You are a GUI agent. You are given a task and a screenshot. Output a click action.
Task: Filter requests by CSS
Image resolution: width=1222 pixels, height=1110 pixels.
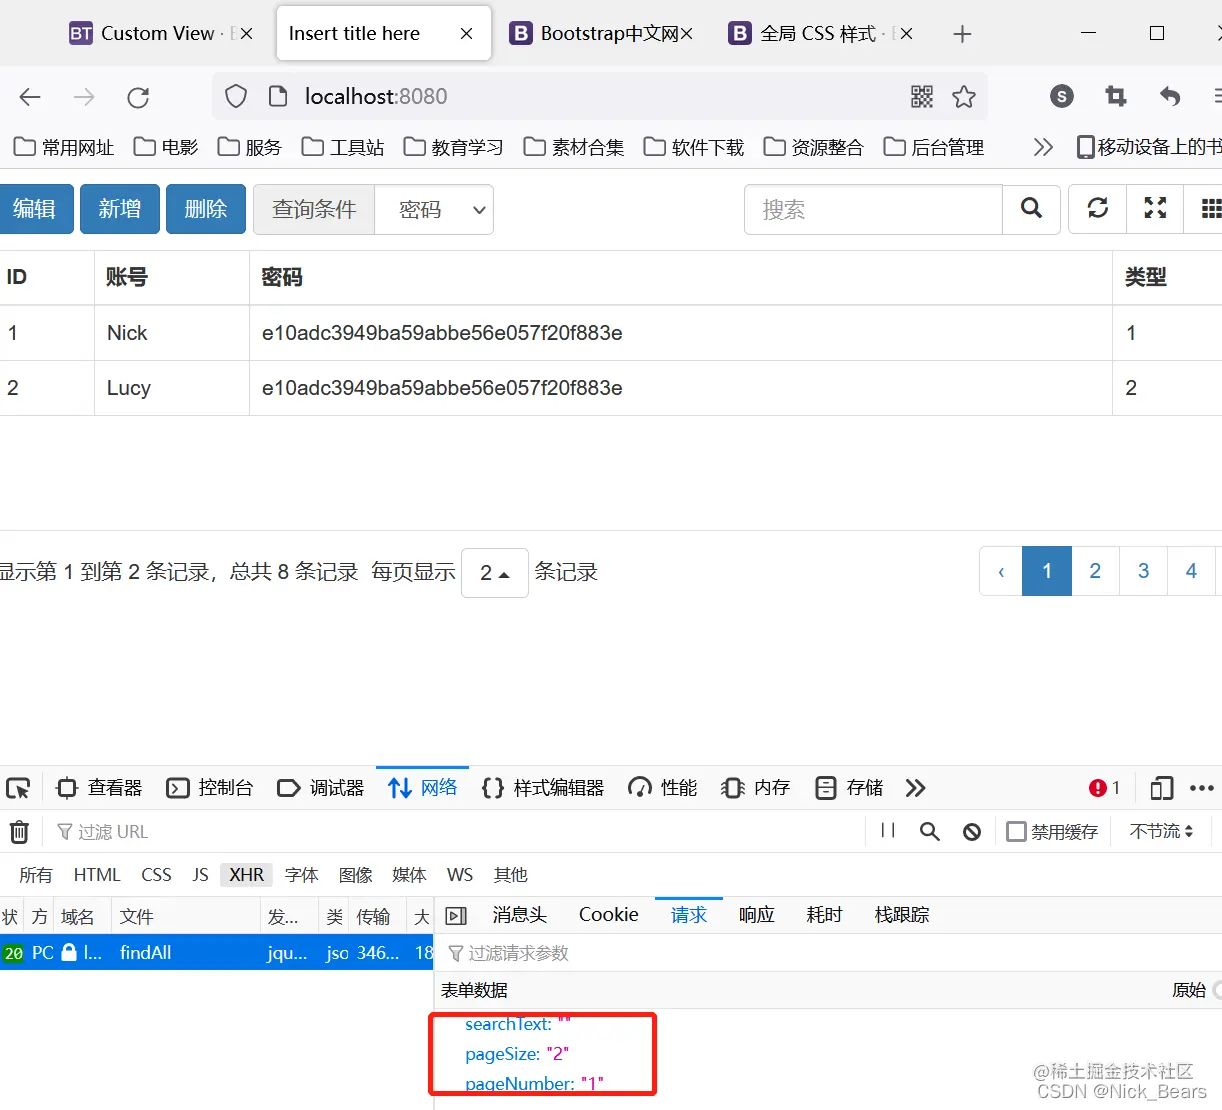point(156,875)
